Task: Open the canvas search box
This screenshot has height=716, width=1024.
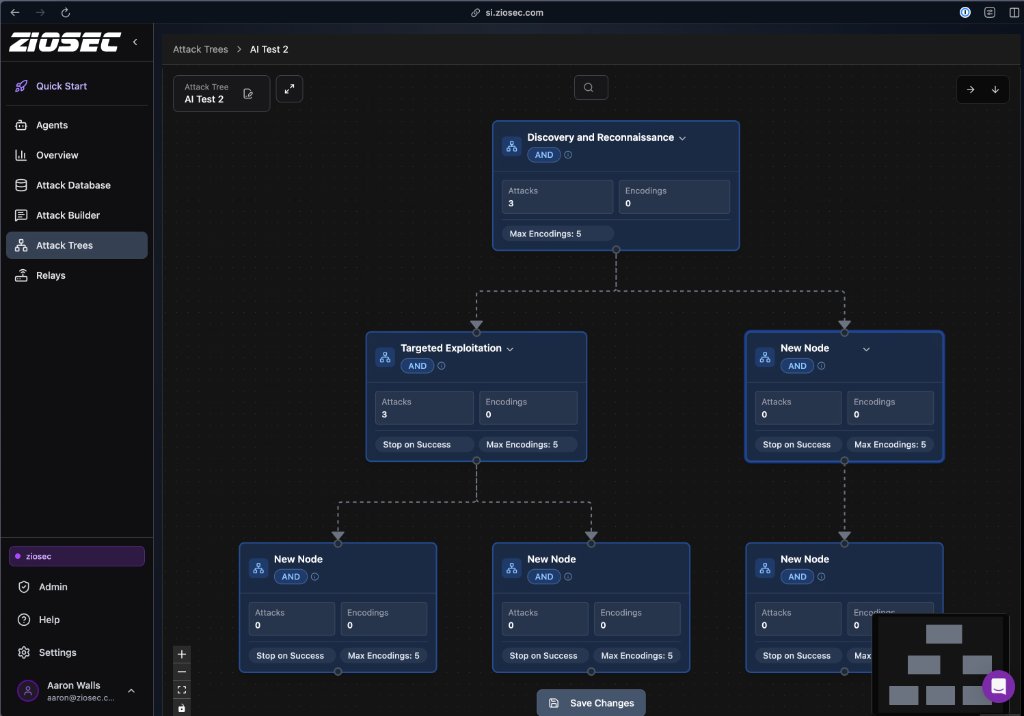Action: (x=590, y=88)
